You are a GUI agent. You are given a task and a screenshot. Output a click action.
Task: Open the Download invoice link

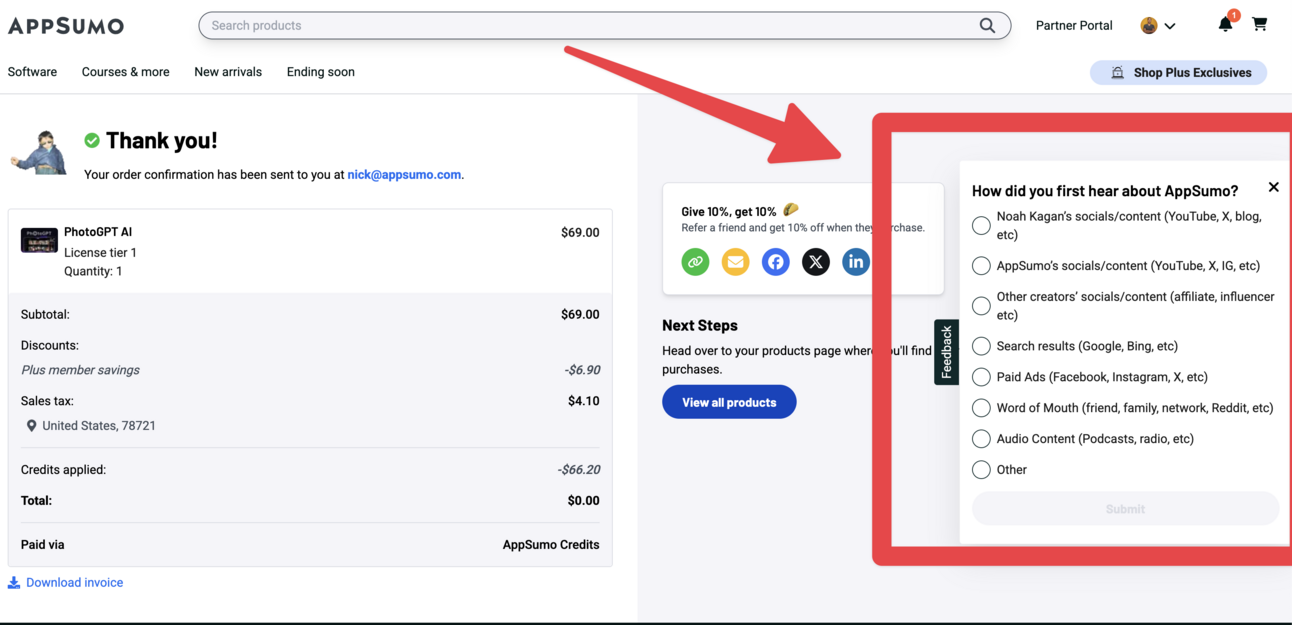click(74, 583)
